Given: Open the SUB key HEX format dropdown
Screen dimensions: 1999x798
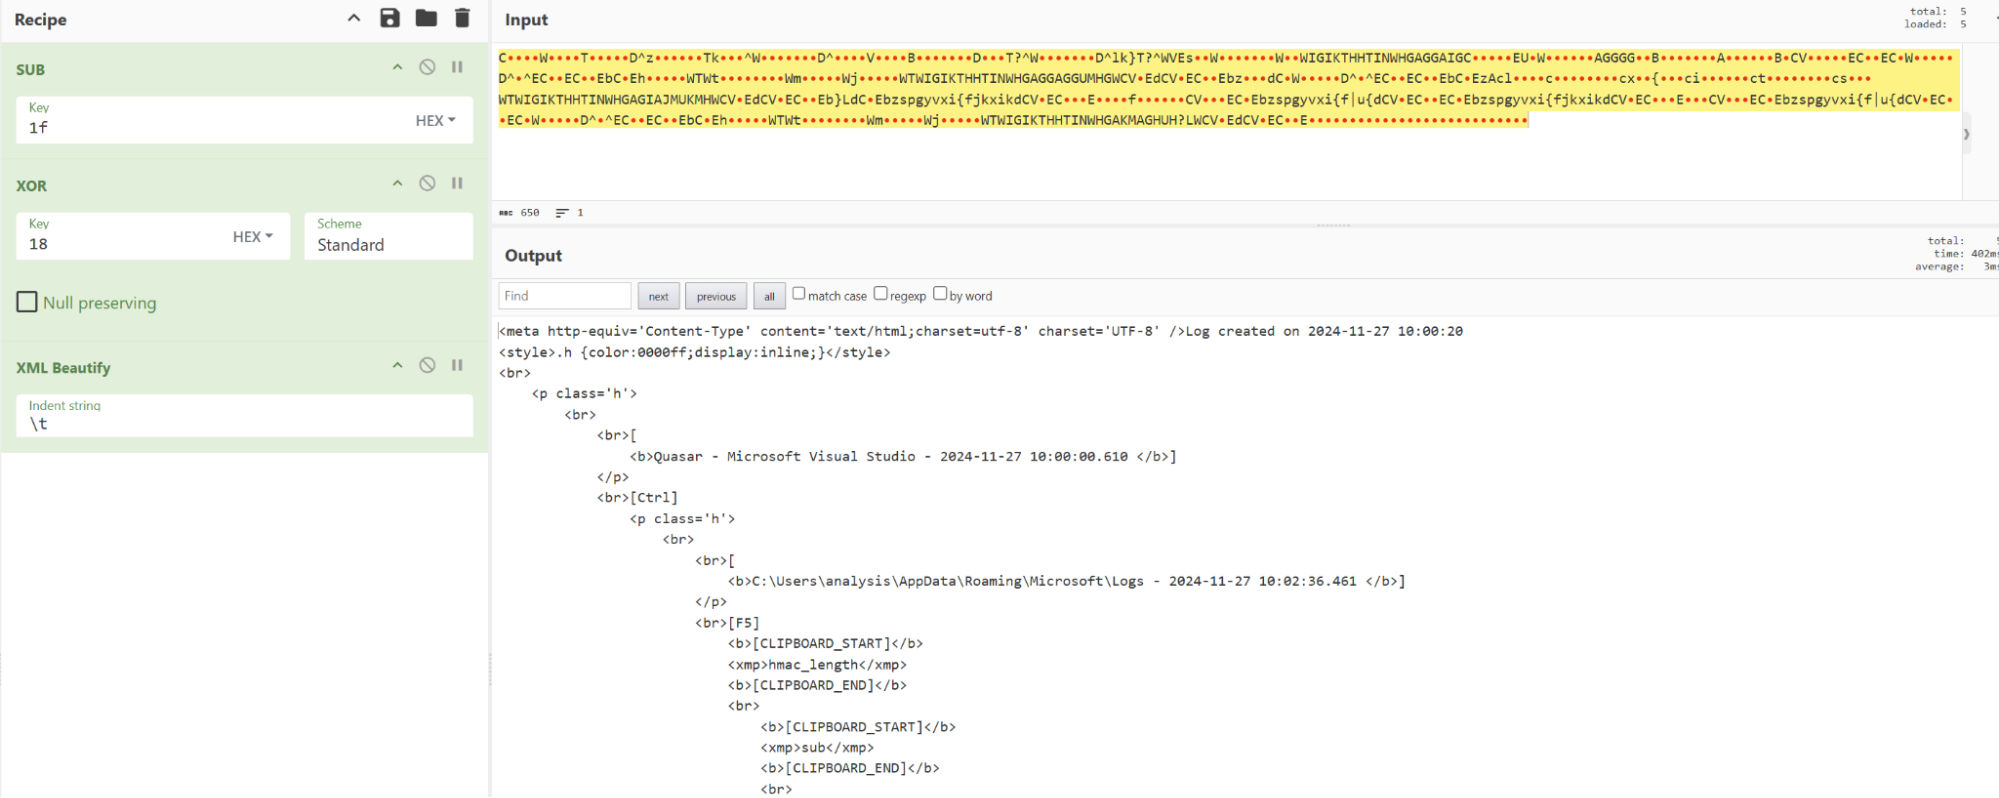Looking at the screenshot, I should click(436, 120).
